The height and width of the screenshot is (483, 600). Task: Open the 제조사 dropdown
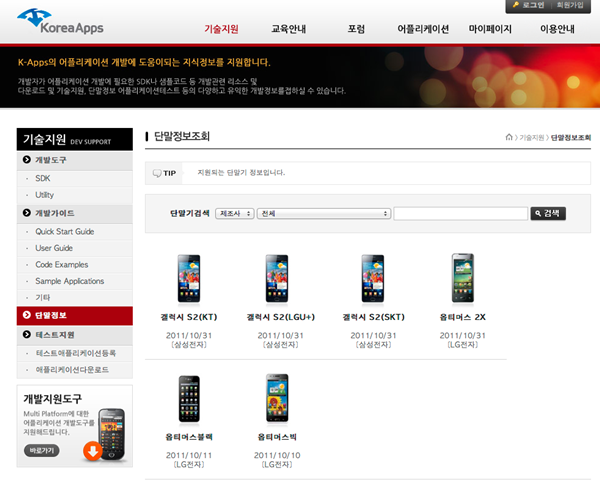(x=235, y=214)
